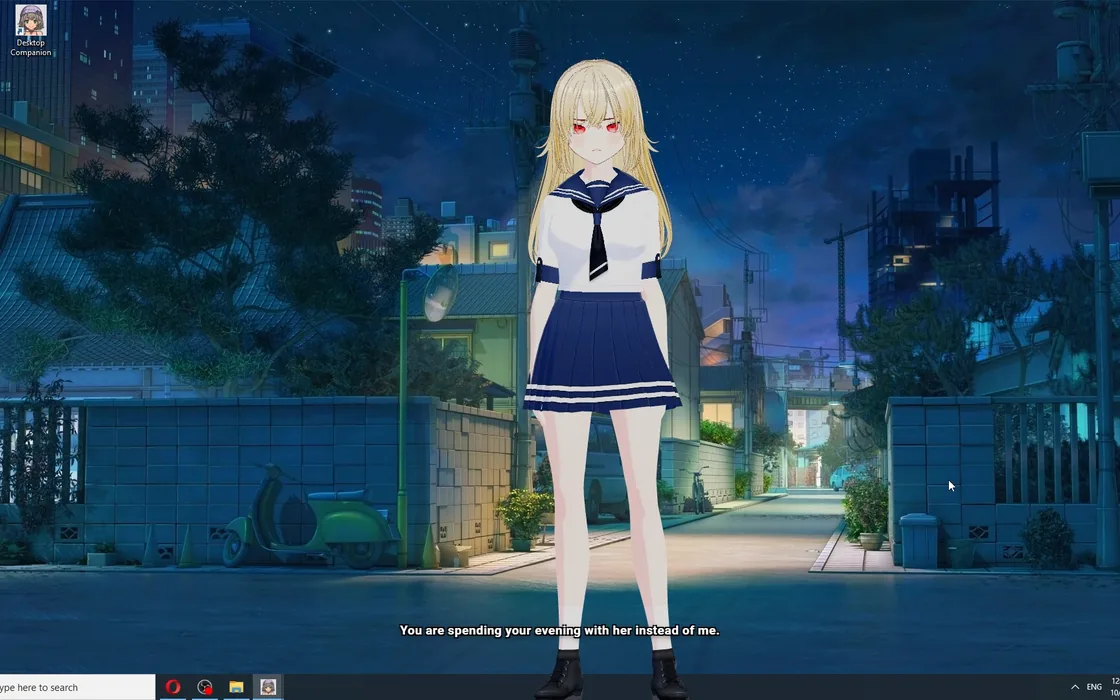The height and width of the screenshot is (700, 1120).
Task: Open Opera browser from the taskbar
Action: pos(172,687)
